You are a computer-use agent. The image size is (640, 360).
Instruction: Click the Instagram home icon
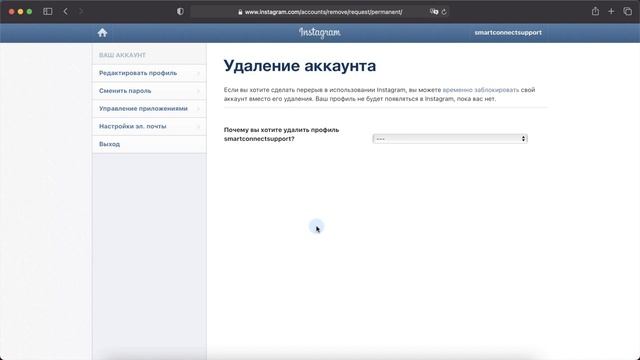coord(102,33)
